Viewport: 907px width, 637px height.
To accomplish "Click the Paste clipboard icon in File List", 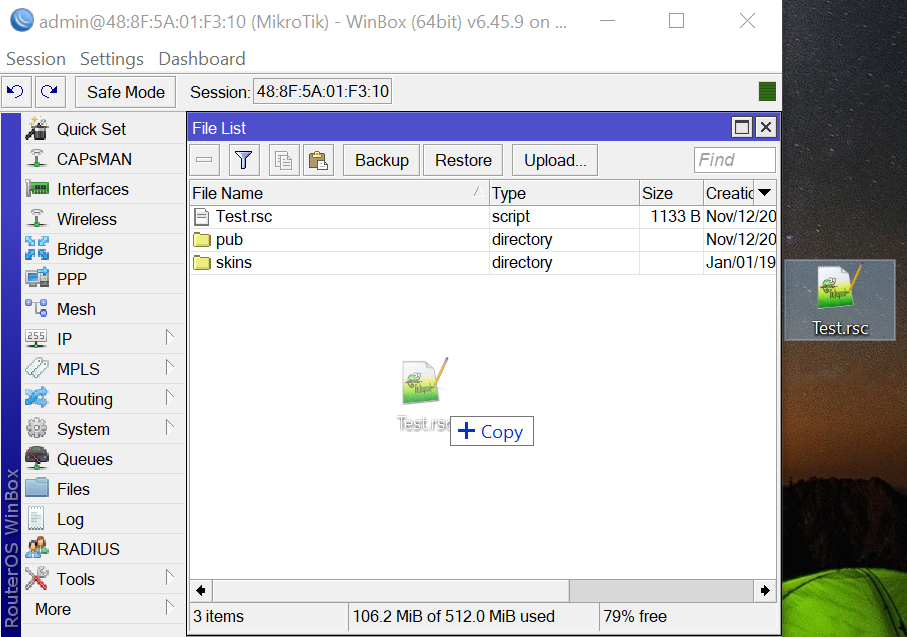I will tap(318, 160).
